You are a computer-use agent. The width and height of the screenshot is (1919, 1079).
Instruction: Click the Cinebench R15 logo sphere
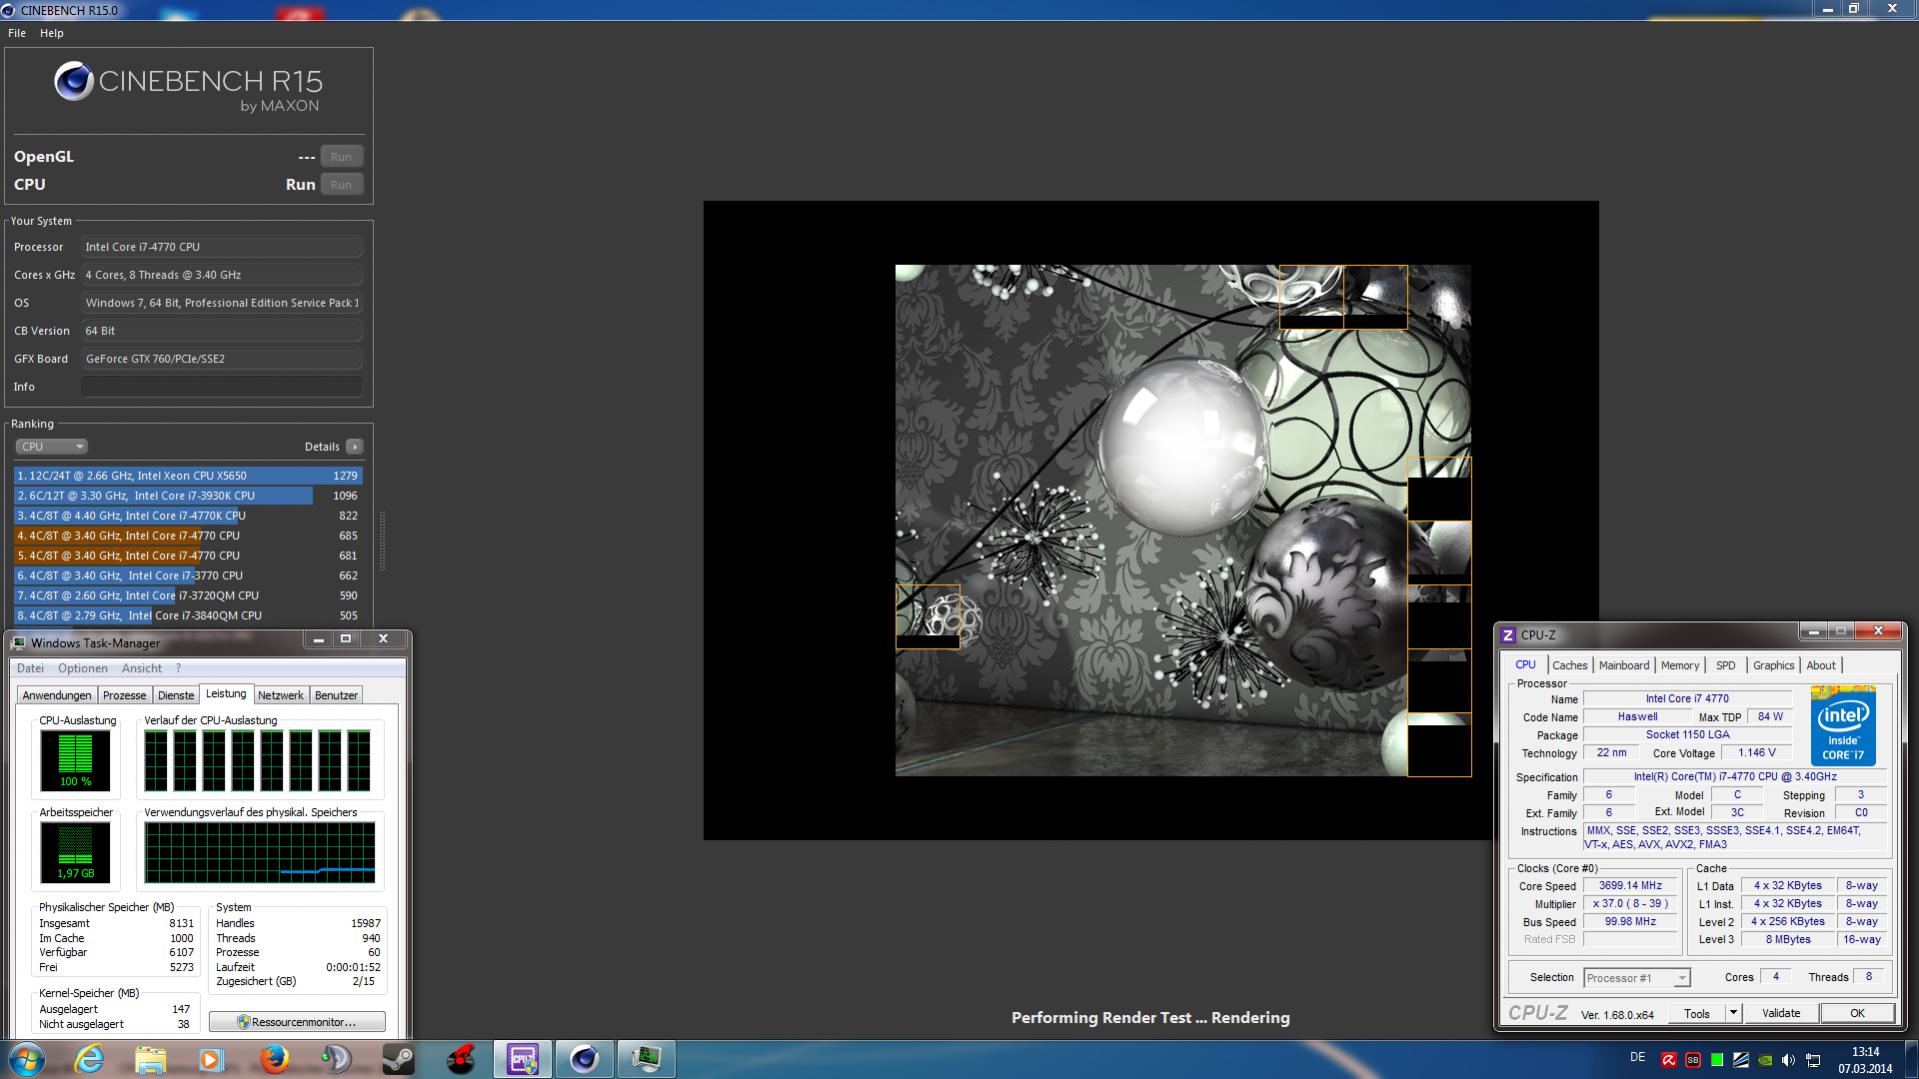click(73, 82)
